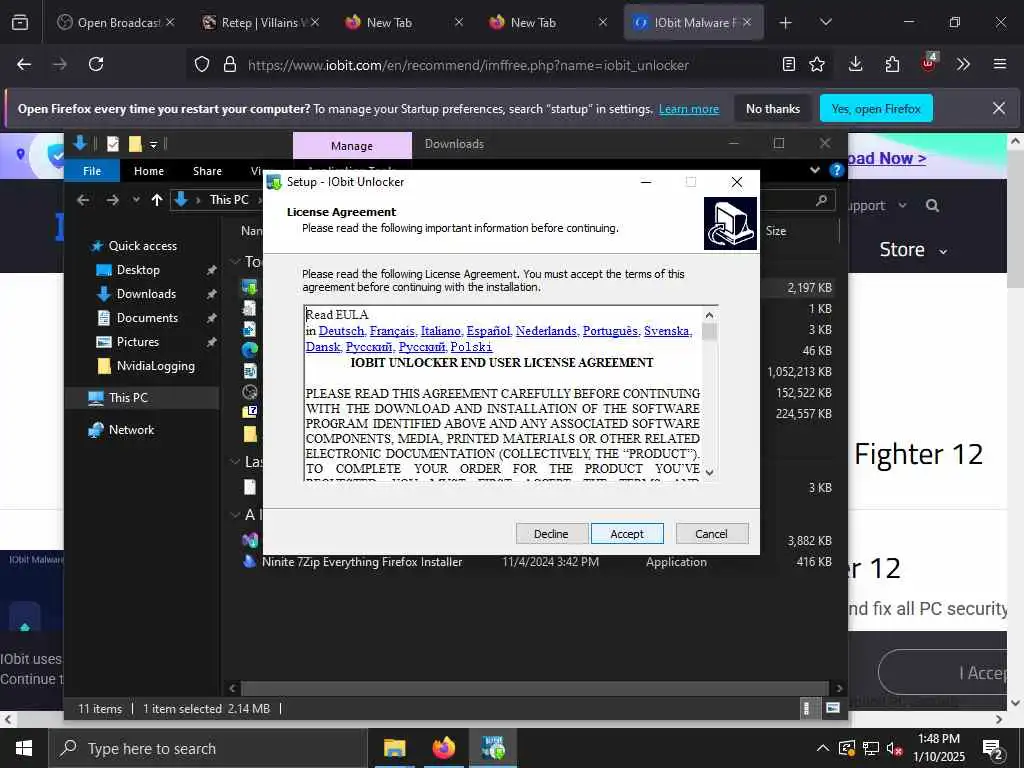
Task: Select This PC in navigation pane
Action: click(128, 398)
